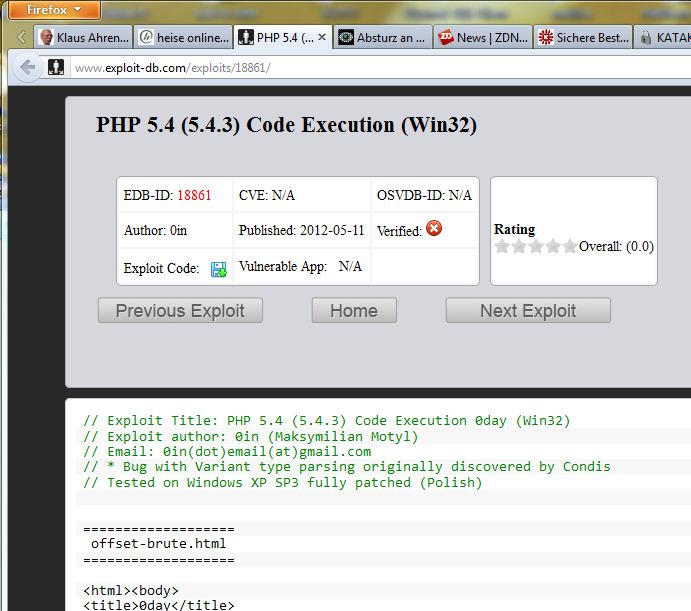The height and width of the screenshot is (611, 691).
Task: Click the Exploit Title comment line
Action: click(x=327, y=421)
